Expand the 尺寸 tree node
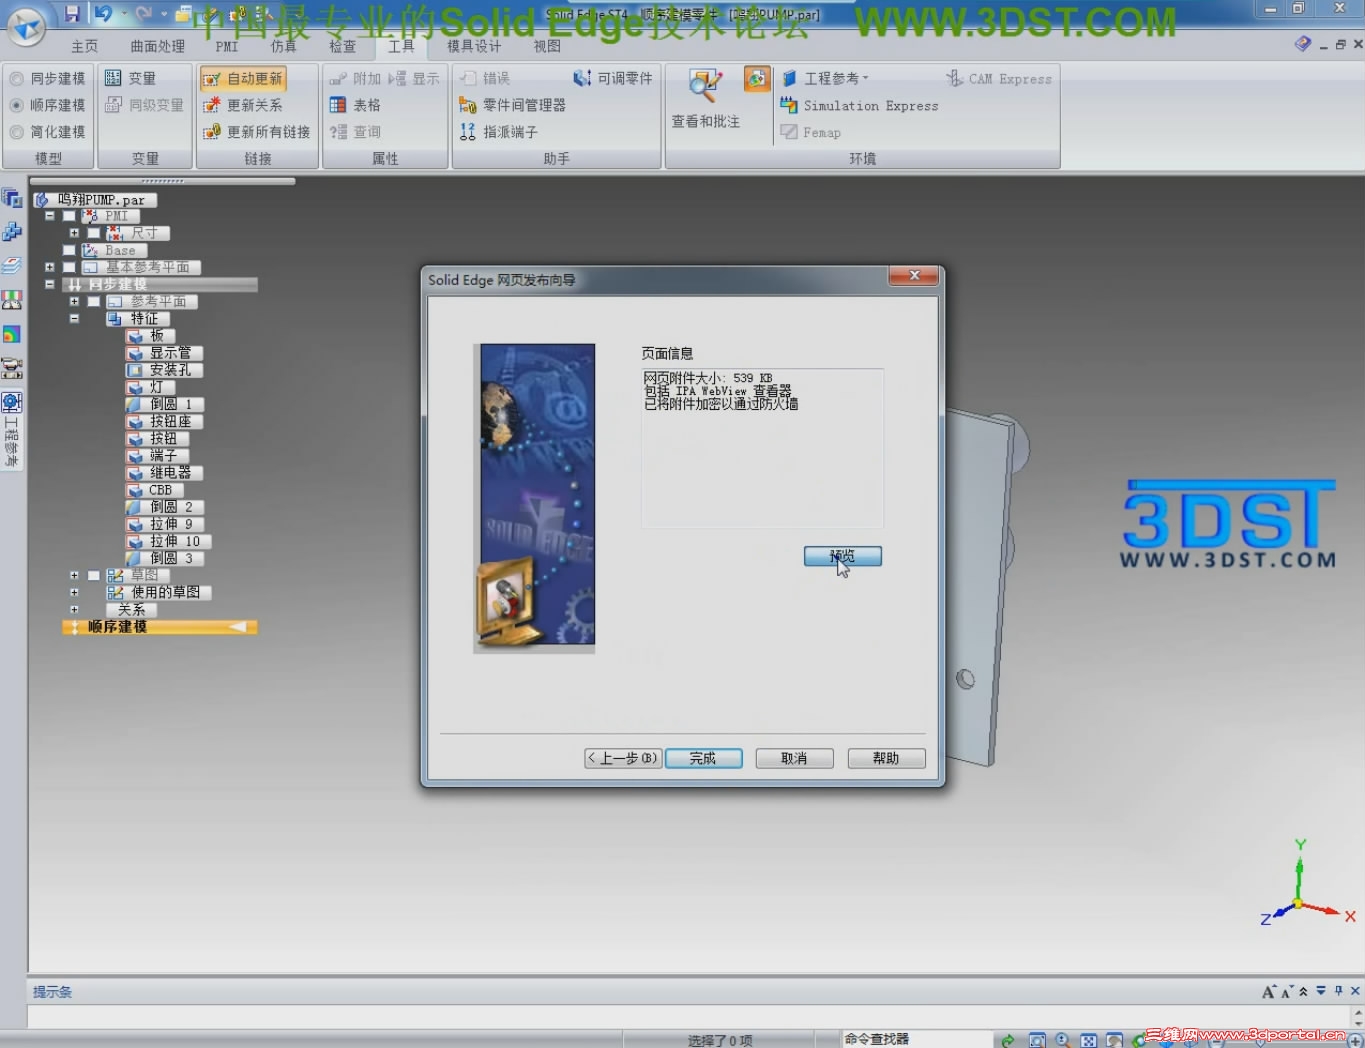Viewport: 1365px width, 1048px height. point(74,233)
